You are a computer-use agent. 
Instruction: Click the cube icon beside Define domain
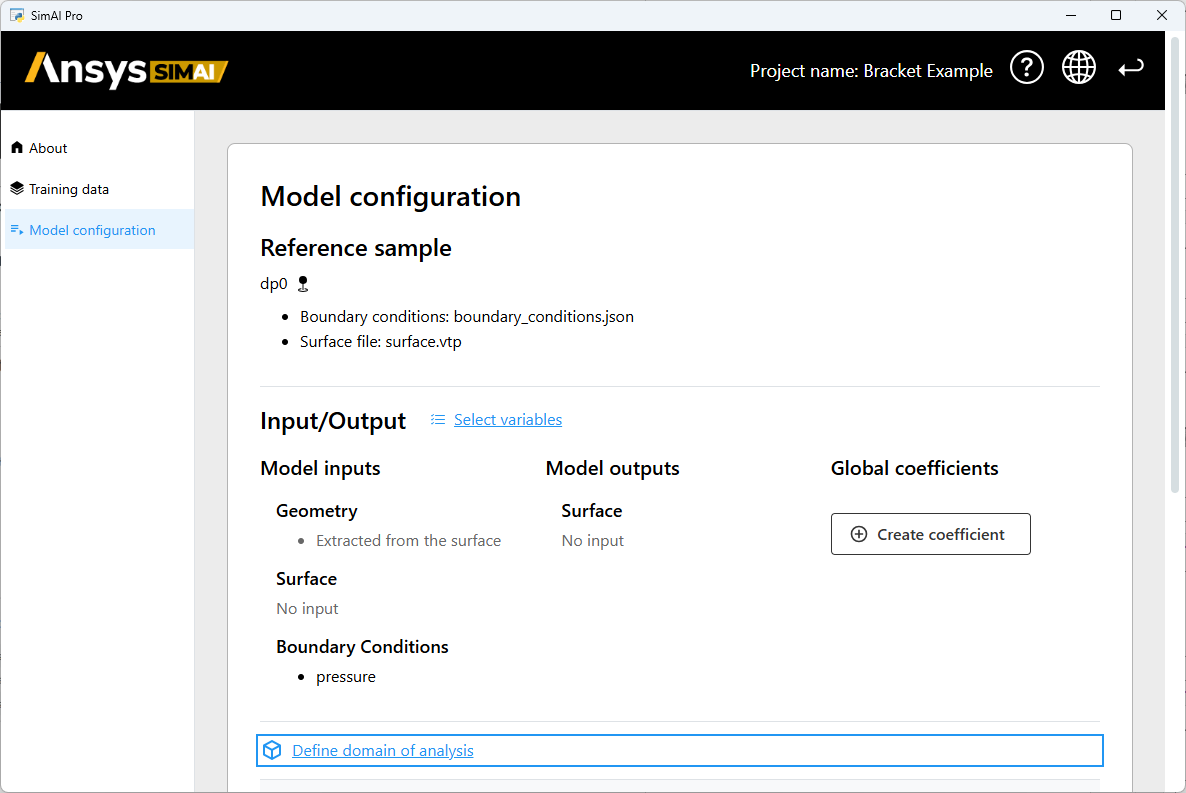point(272,750)
